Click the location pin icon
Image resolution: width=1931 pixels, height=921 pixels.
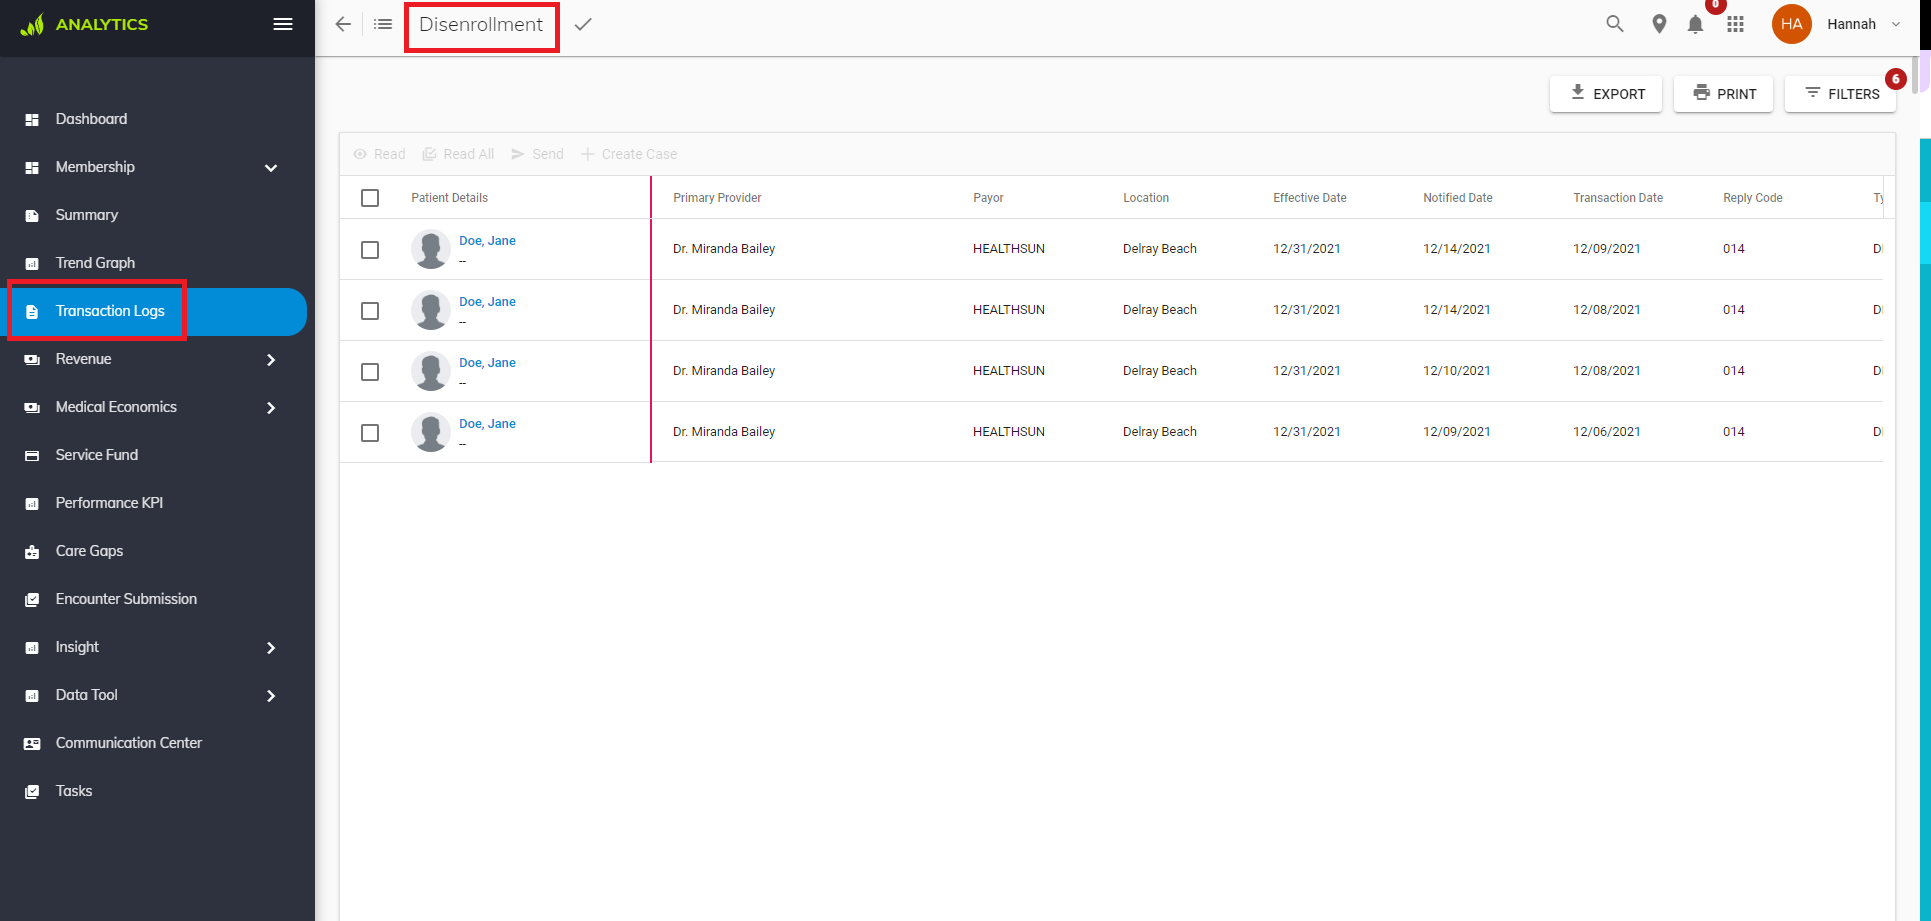point(1659,24)
